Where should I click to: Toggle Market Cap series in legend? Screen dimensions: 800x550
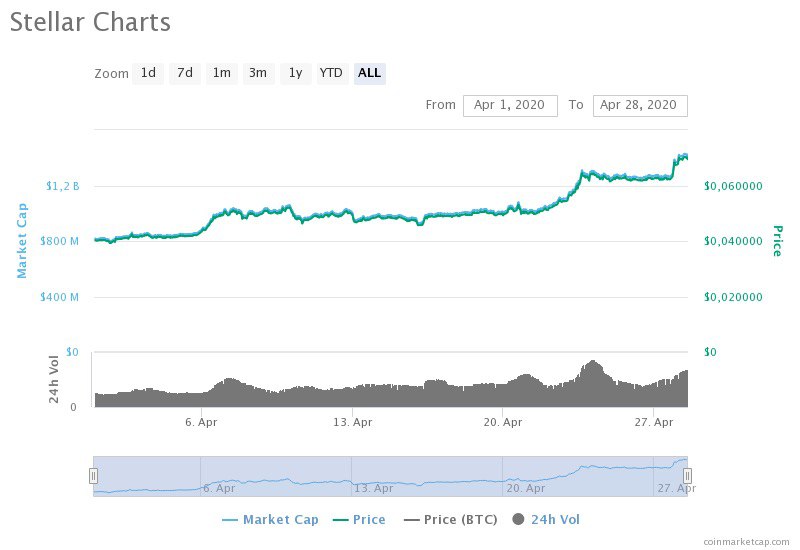click(270, 519)
